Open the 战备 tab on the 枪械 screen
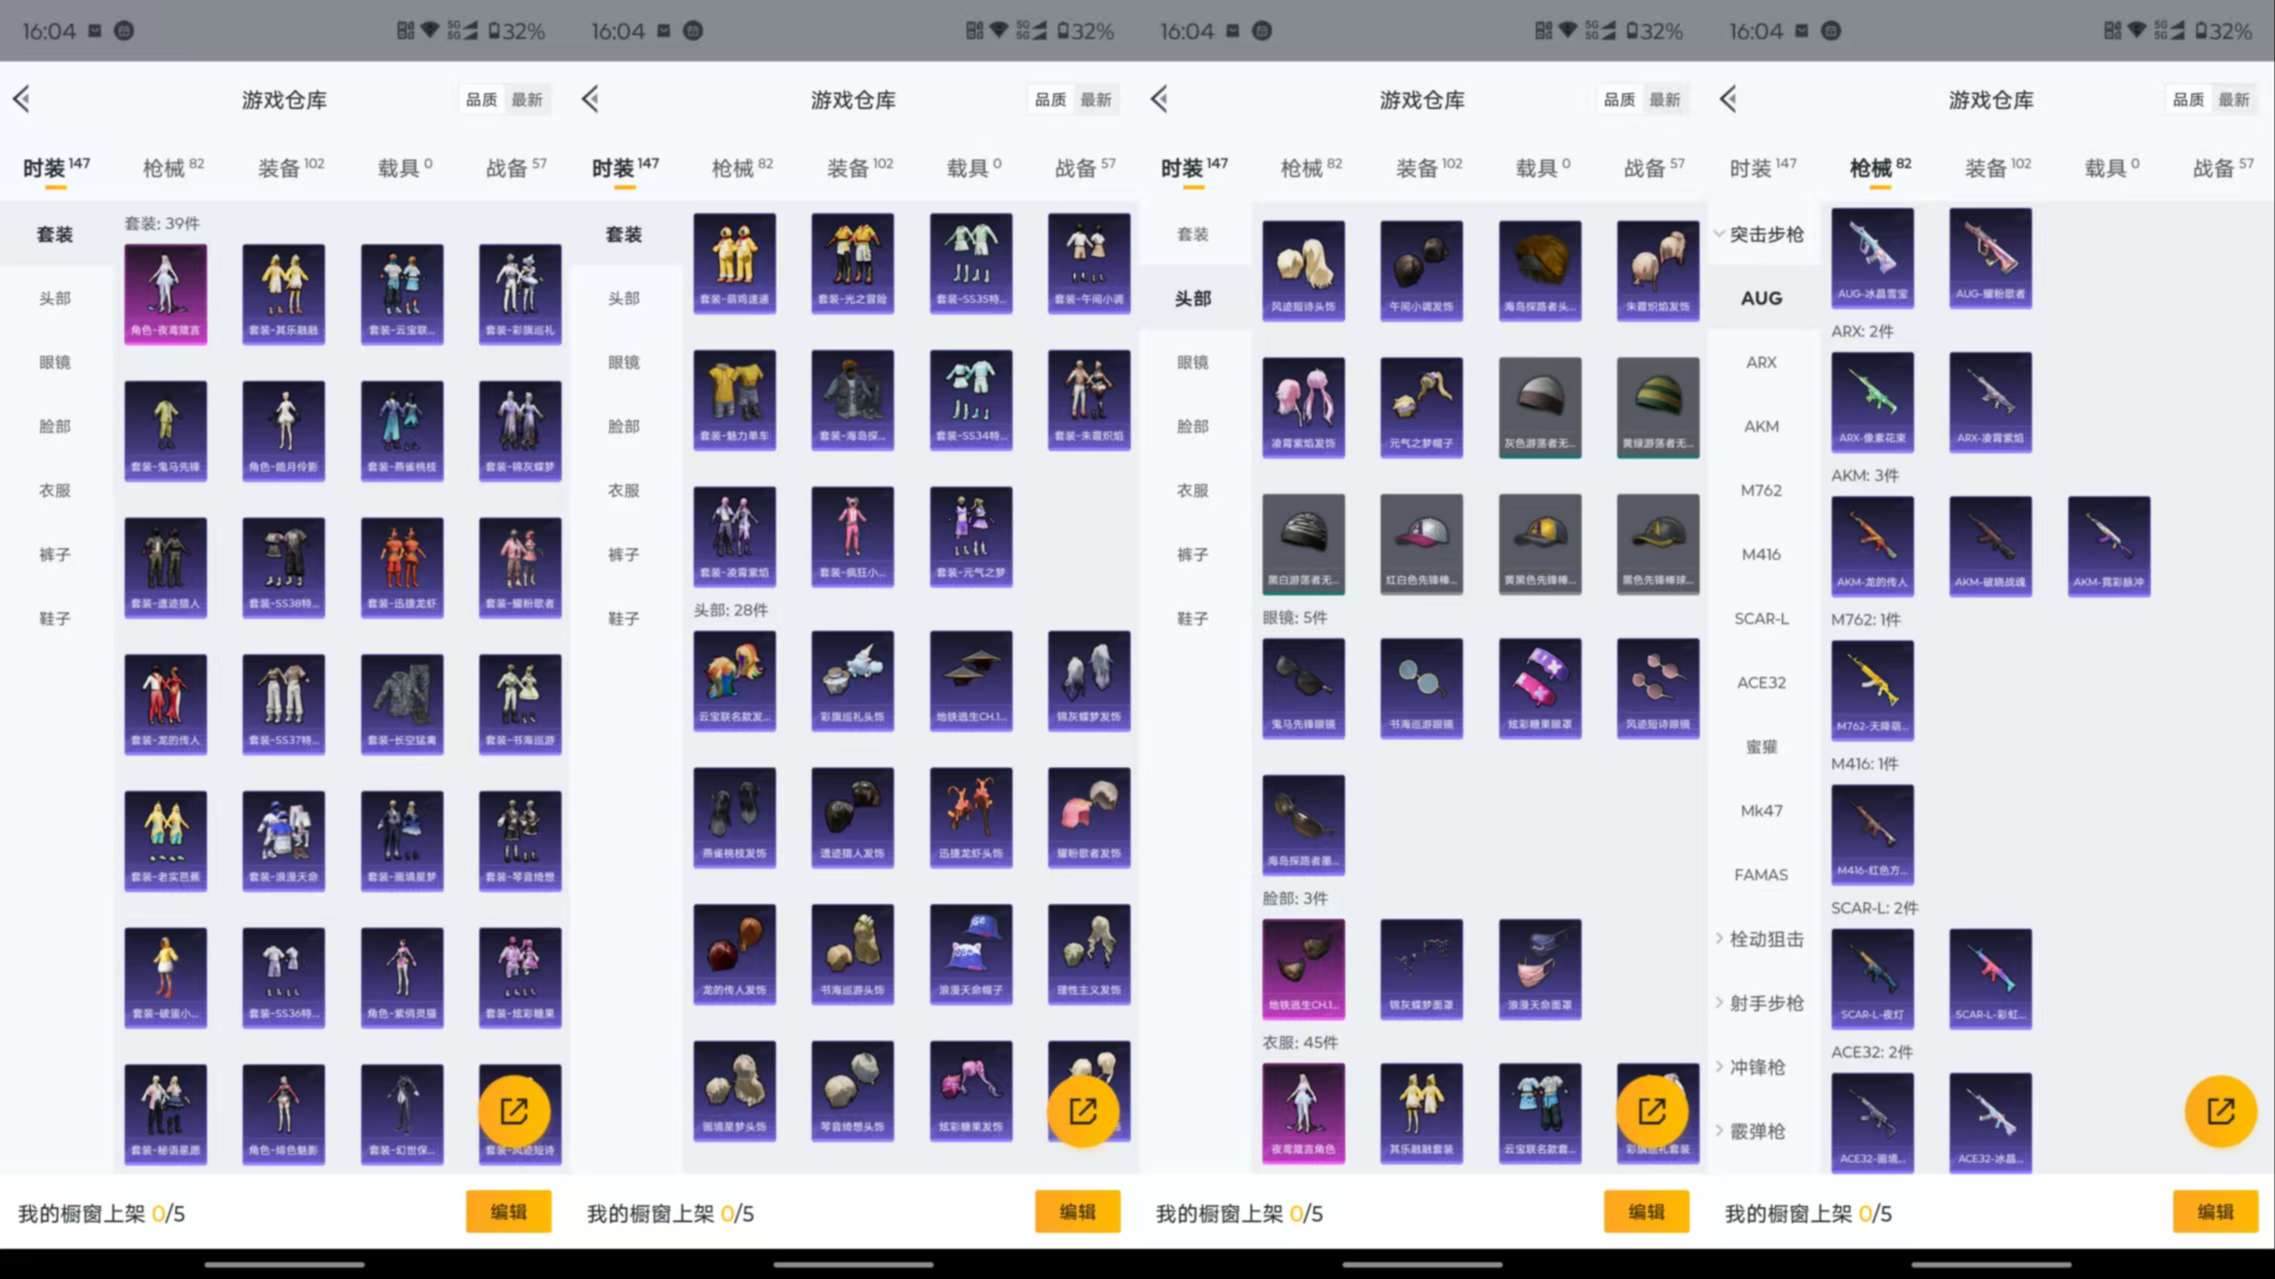 tap(2223, 167)
